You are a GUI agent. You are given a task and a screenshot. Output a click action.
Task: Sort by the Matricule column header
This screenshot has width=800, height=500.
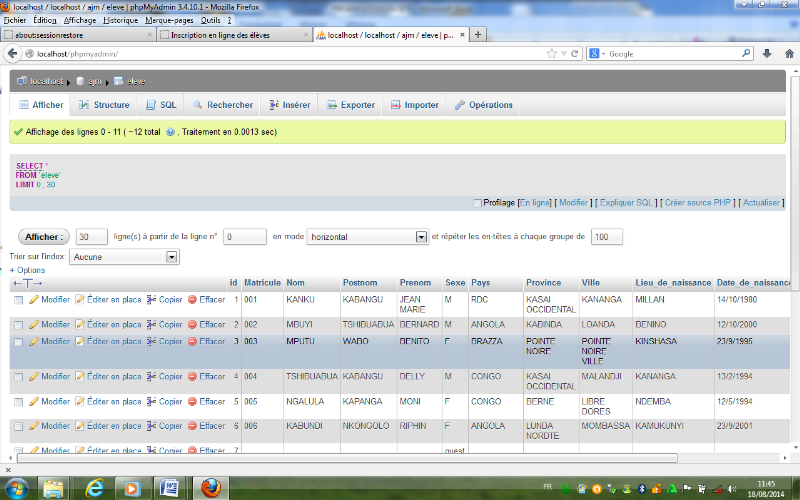tap(262, 283)
